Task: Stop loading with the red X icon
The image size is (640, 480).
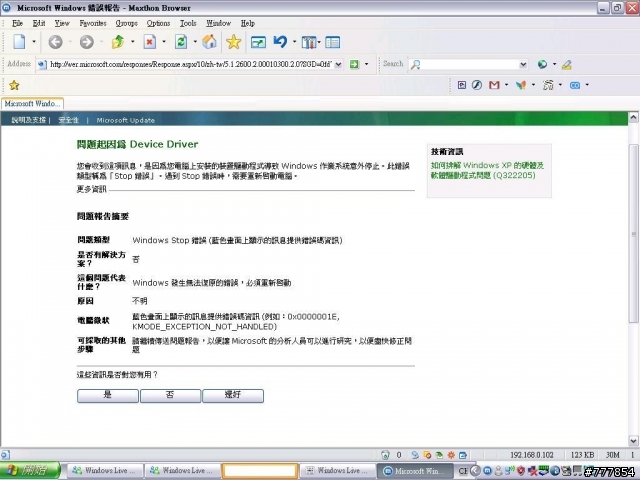Action: [150, 42]
